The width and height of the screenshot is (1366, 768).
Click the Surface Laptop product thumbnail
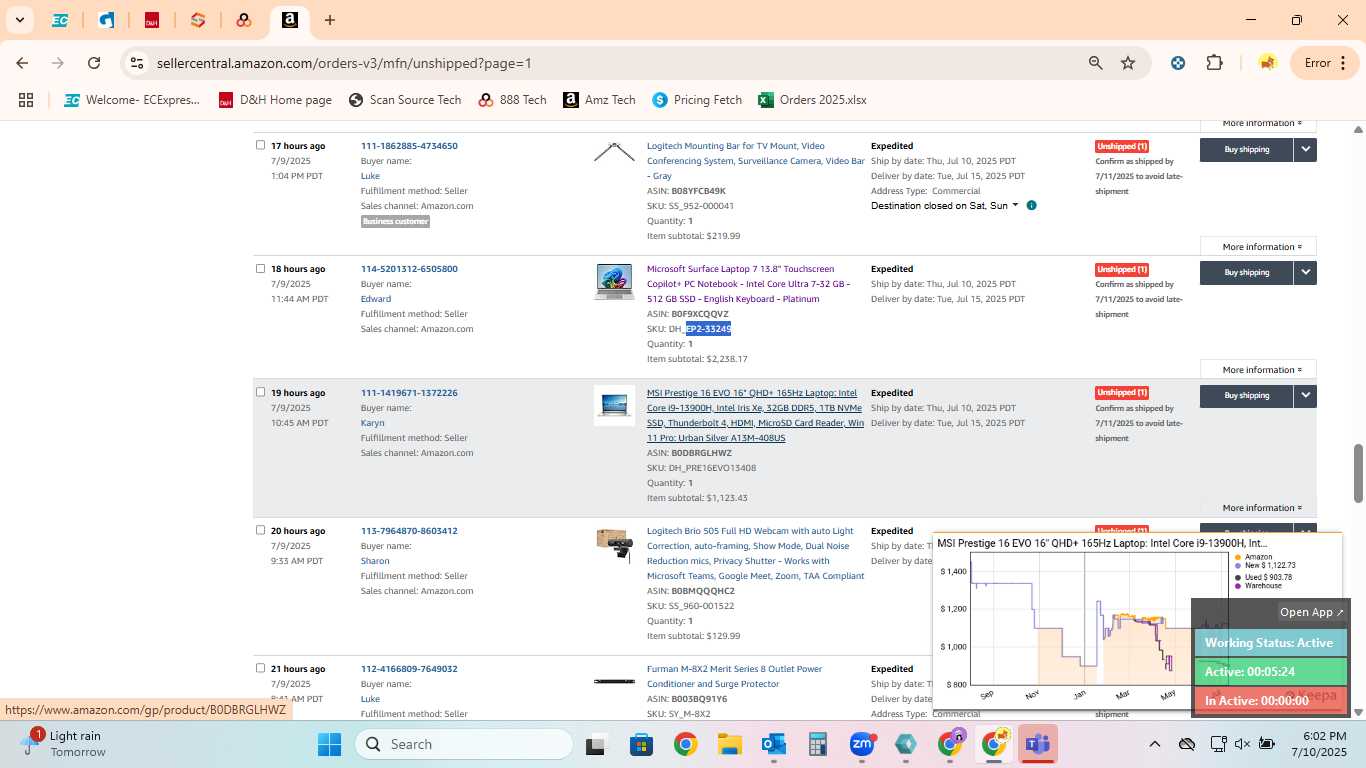(x=614, y=281)
